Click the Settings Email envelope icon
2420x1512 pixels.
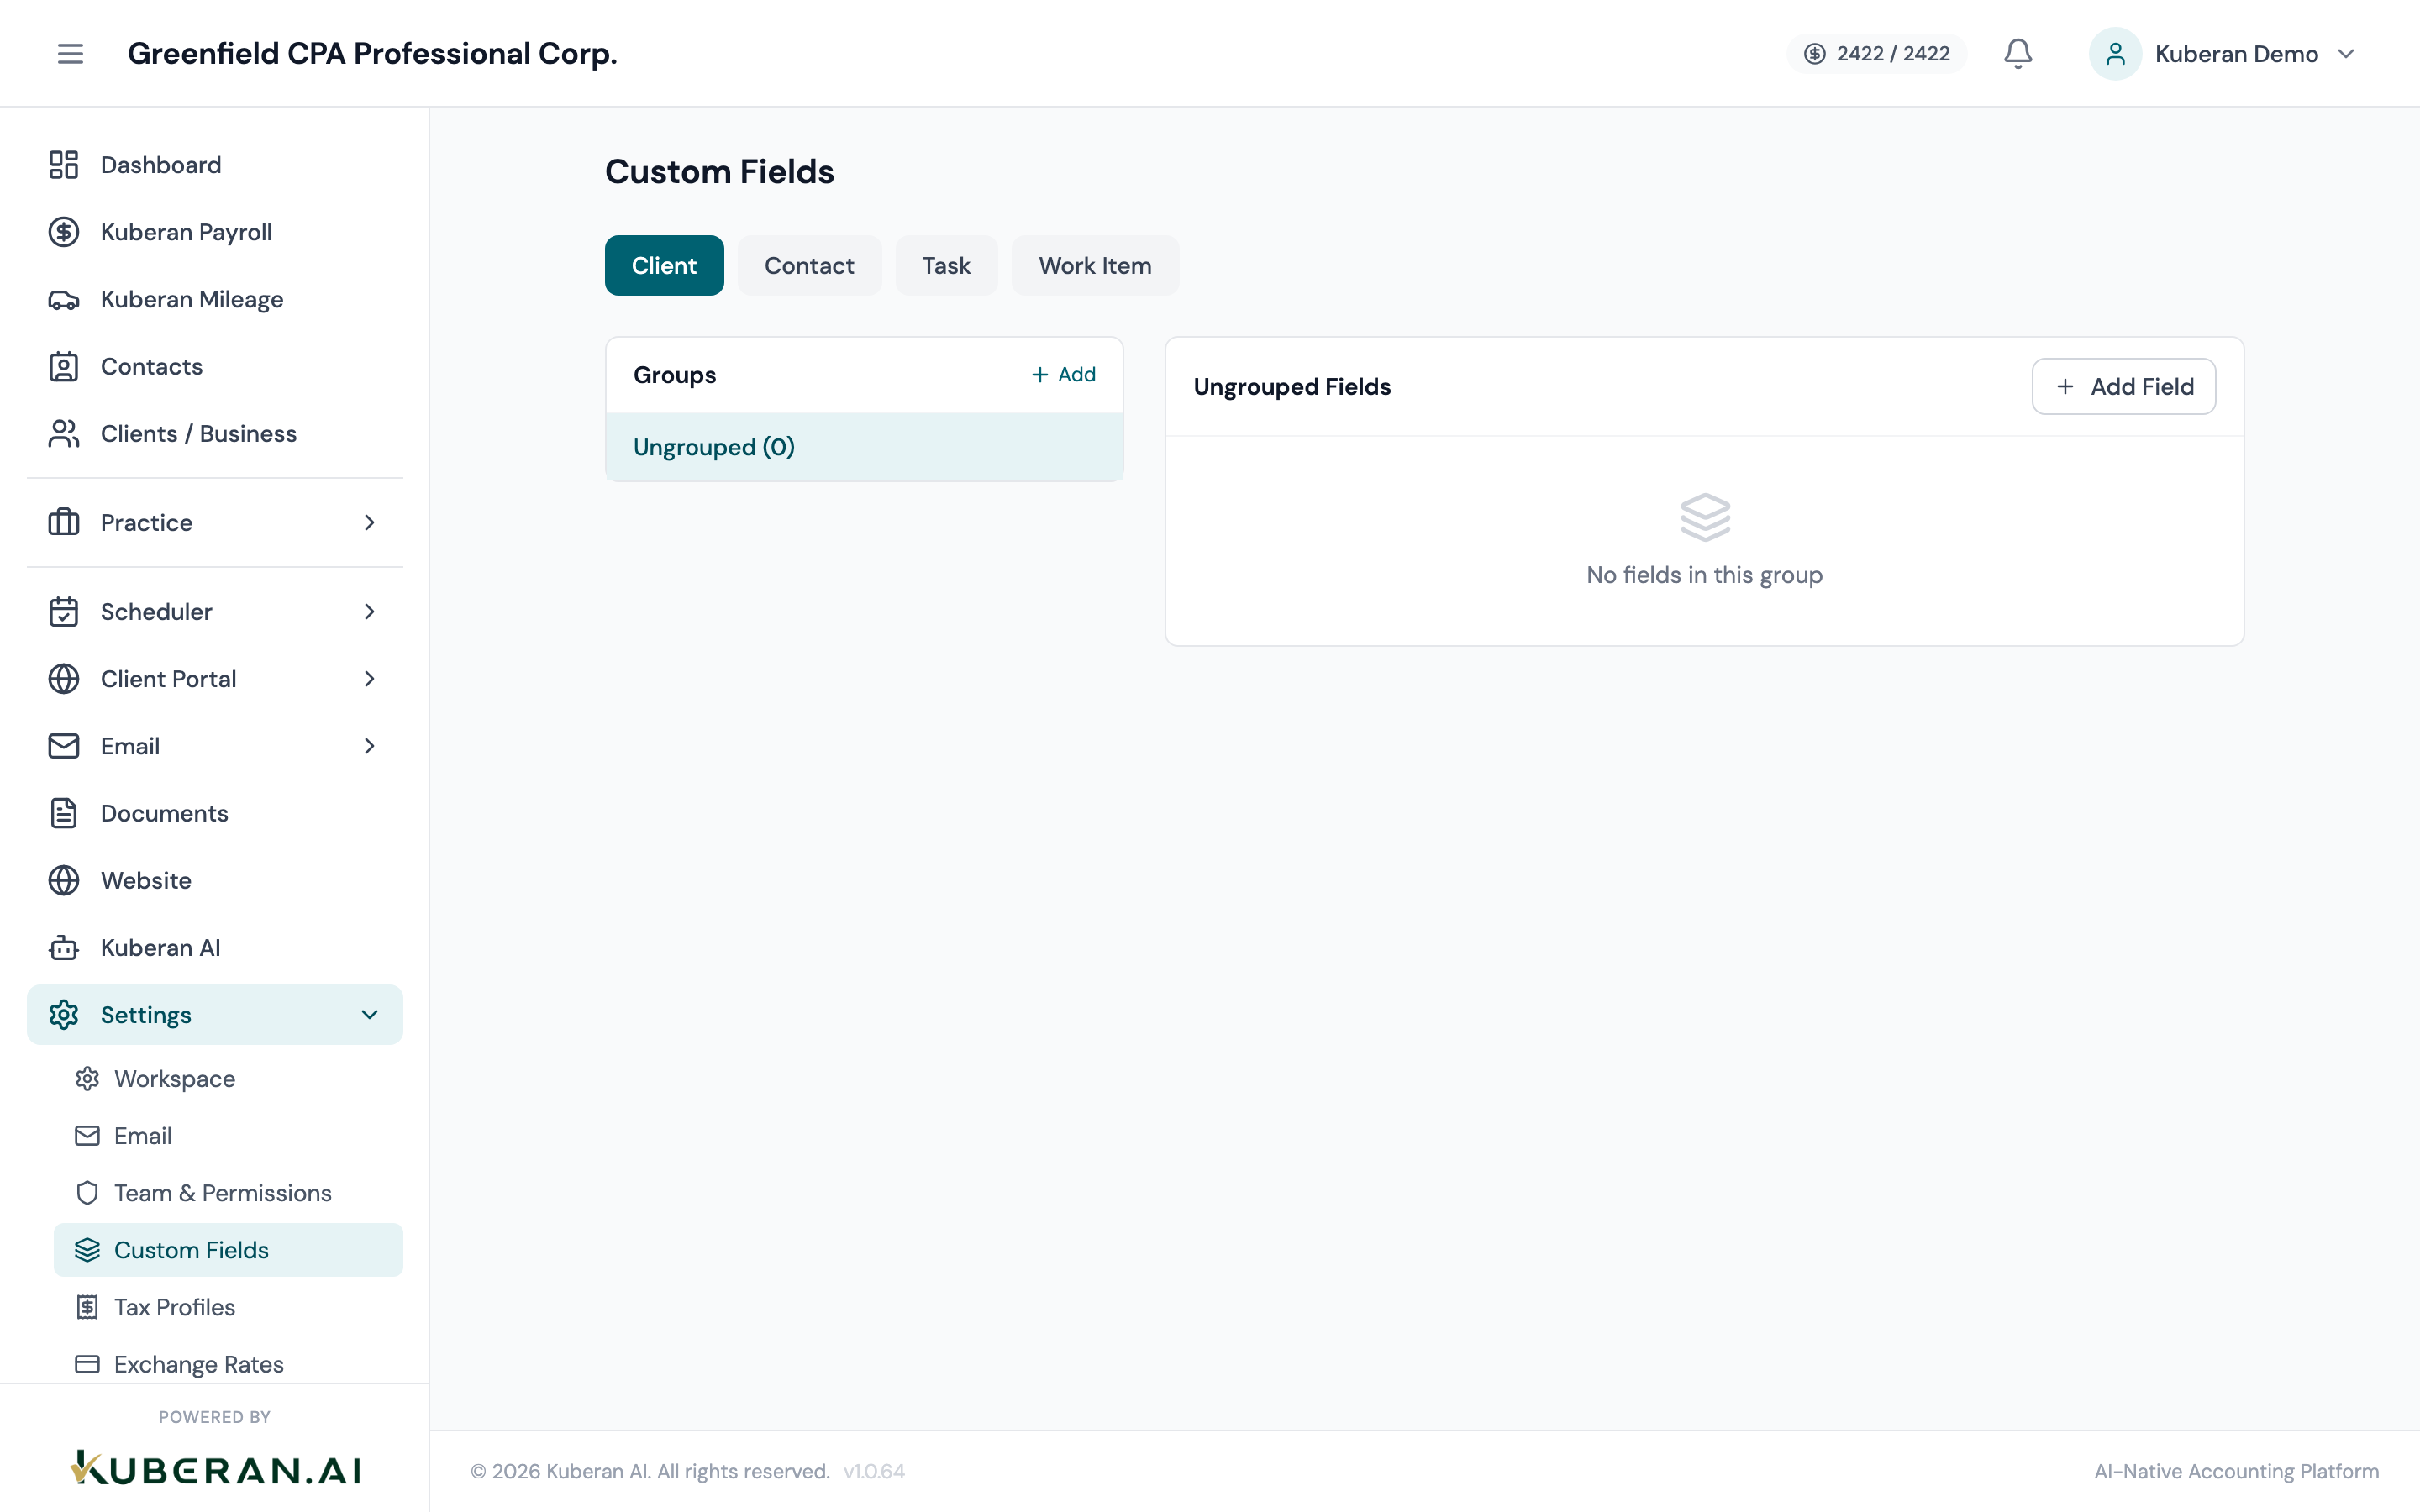click(87, 1136)
